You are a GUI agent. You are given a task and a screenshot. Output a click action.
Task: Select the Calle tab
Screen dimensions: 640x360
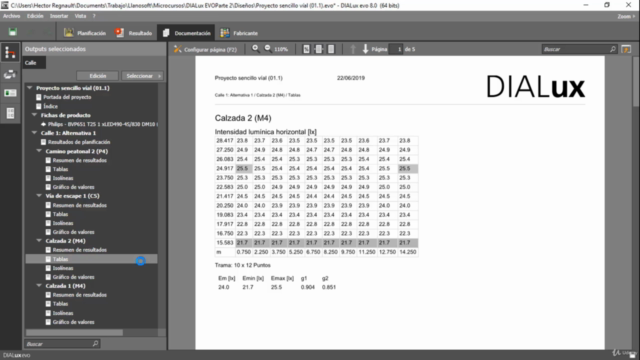(x=34, y=62)
